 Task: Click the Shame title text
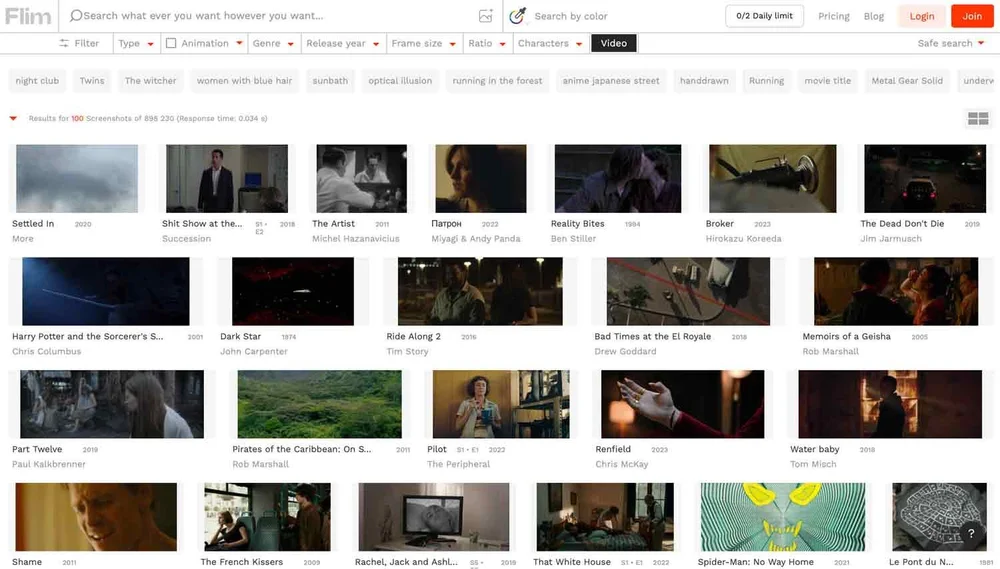[x=27, y=562]
